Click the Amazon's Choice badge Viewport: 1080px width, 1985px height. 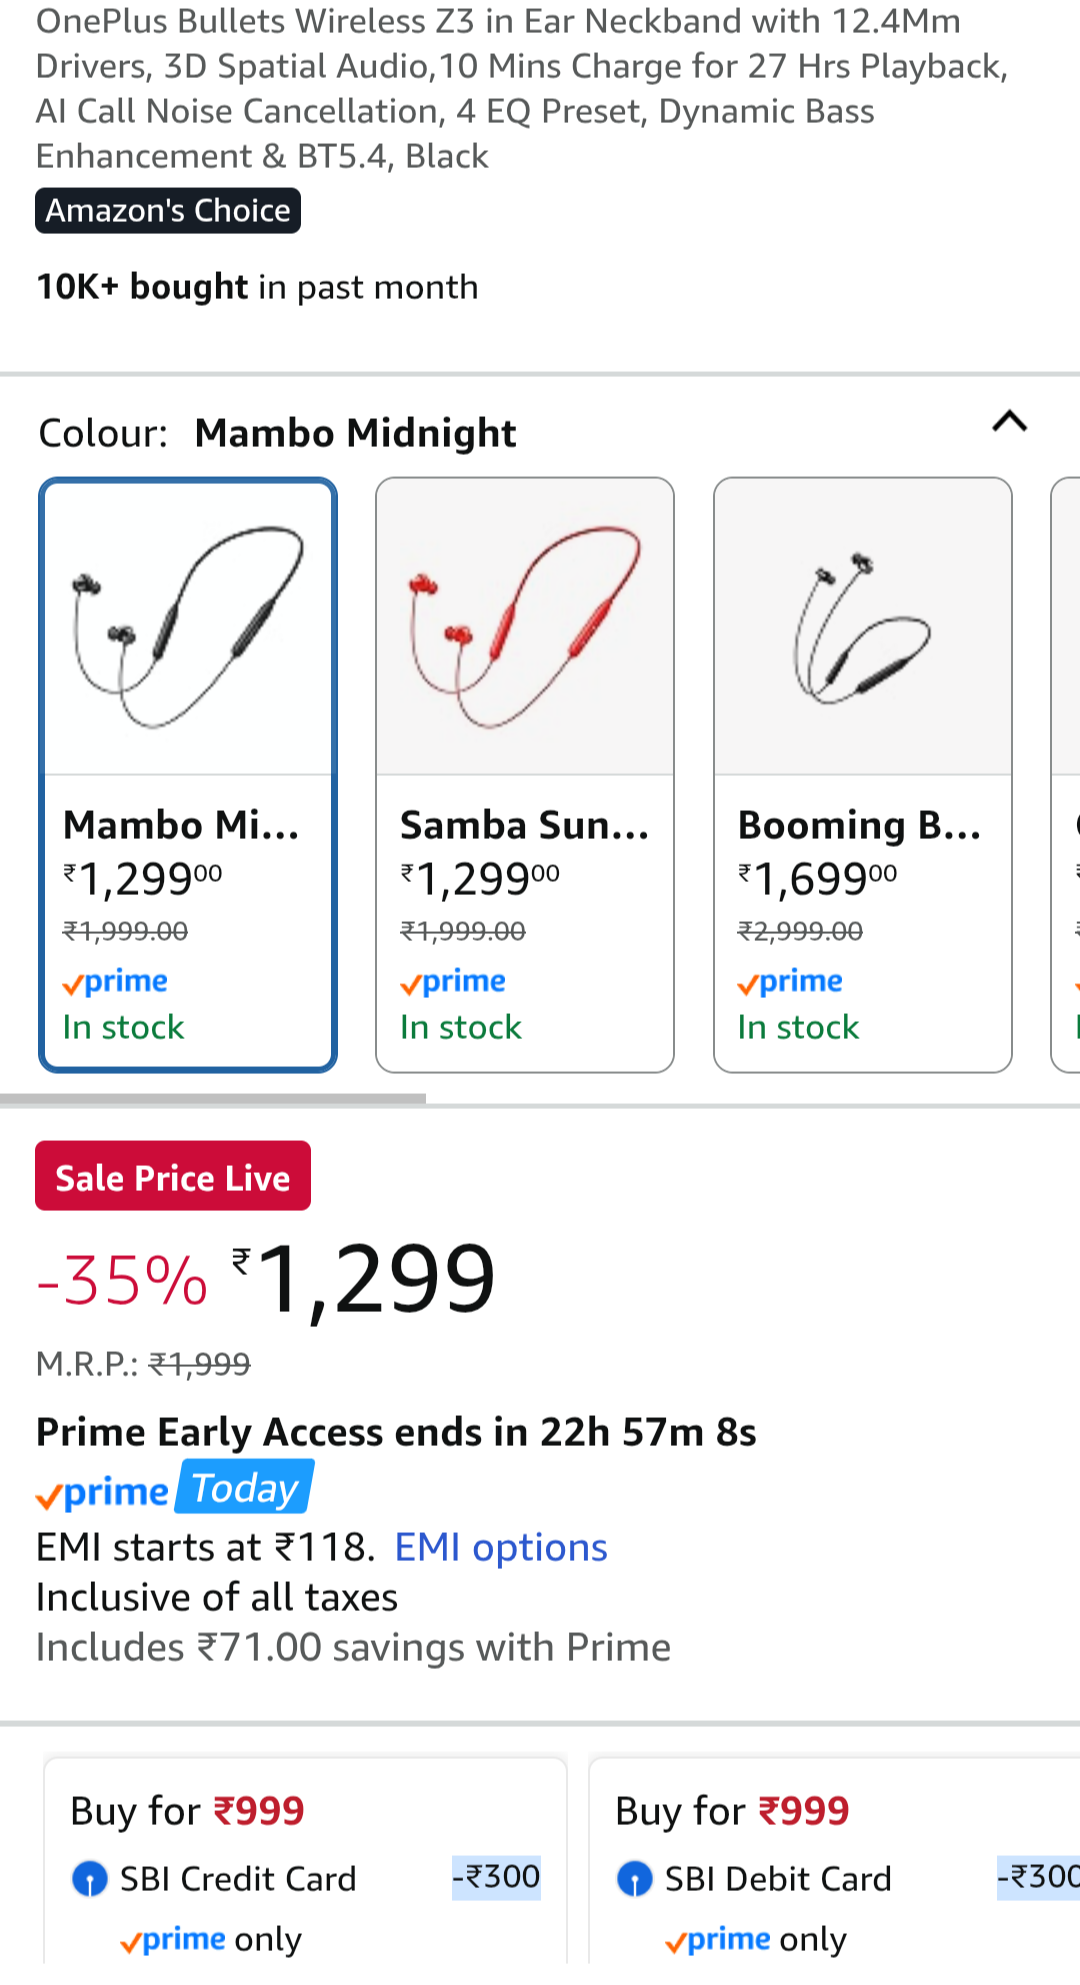(168, 211)
